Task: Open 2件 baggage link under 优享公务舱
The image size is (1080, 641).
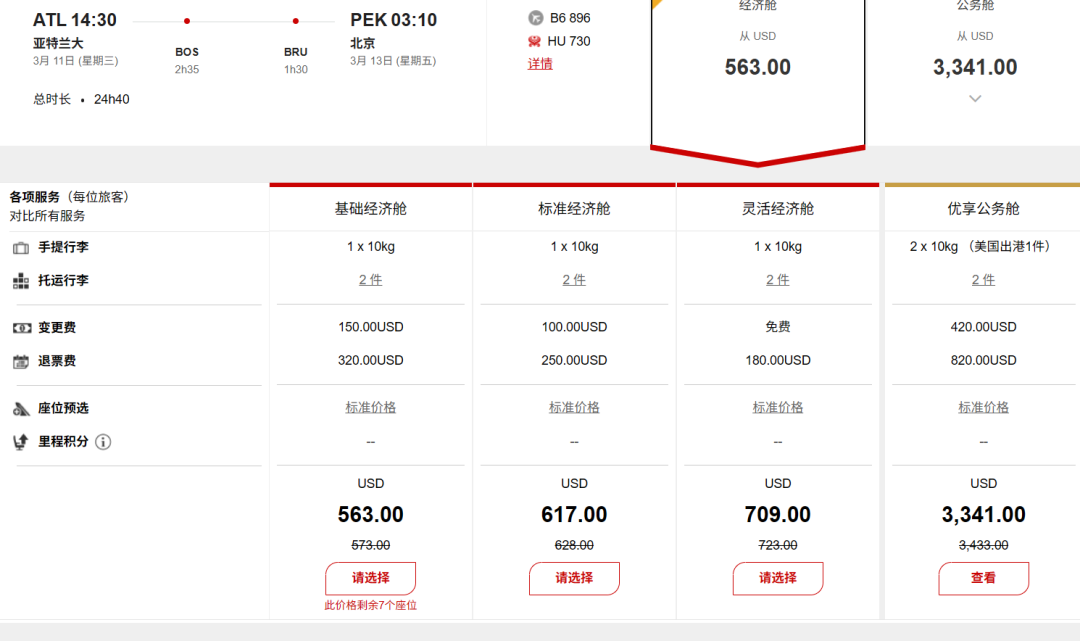Action: tap(983, 281)
